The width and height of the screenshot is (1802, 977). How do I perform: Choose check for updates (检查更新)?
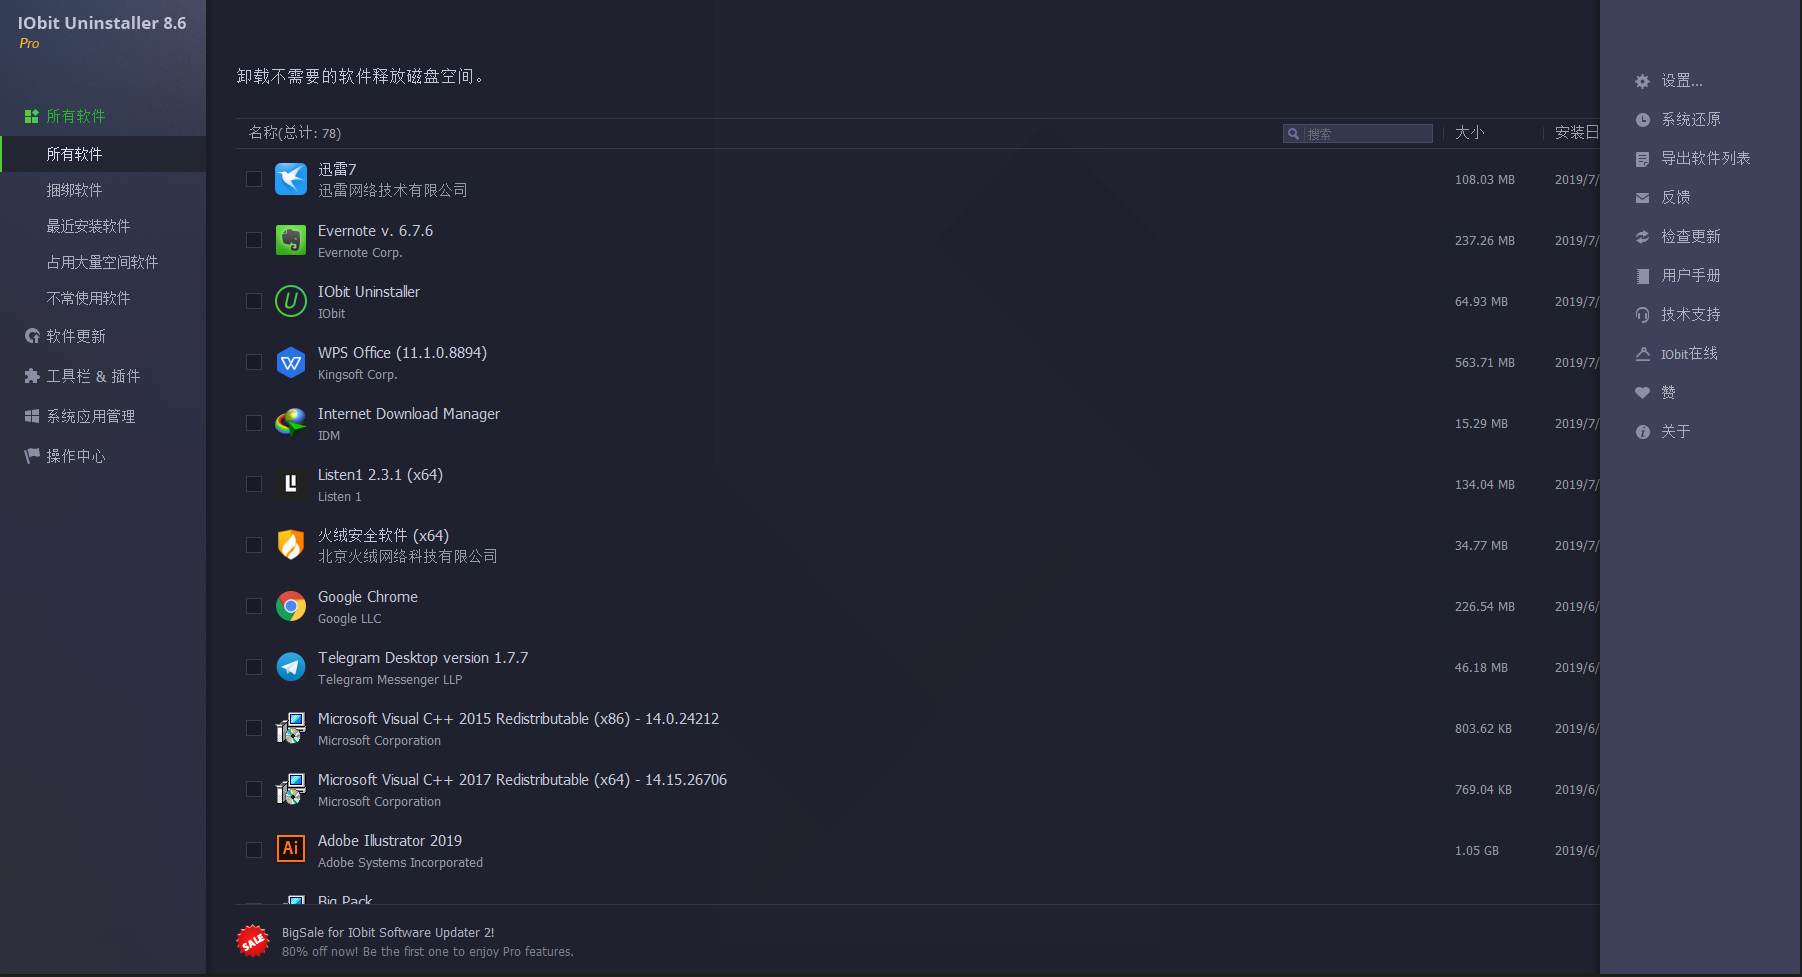[1691, 237]
